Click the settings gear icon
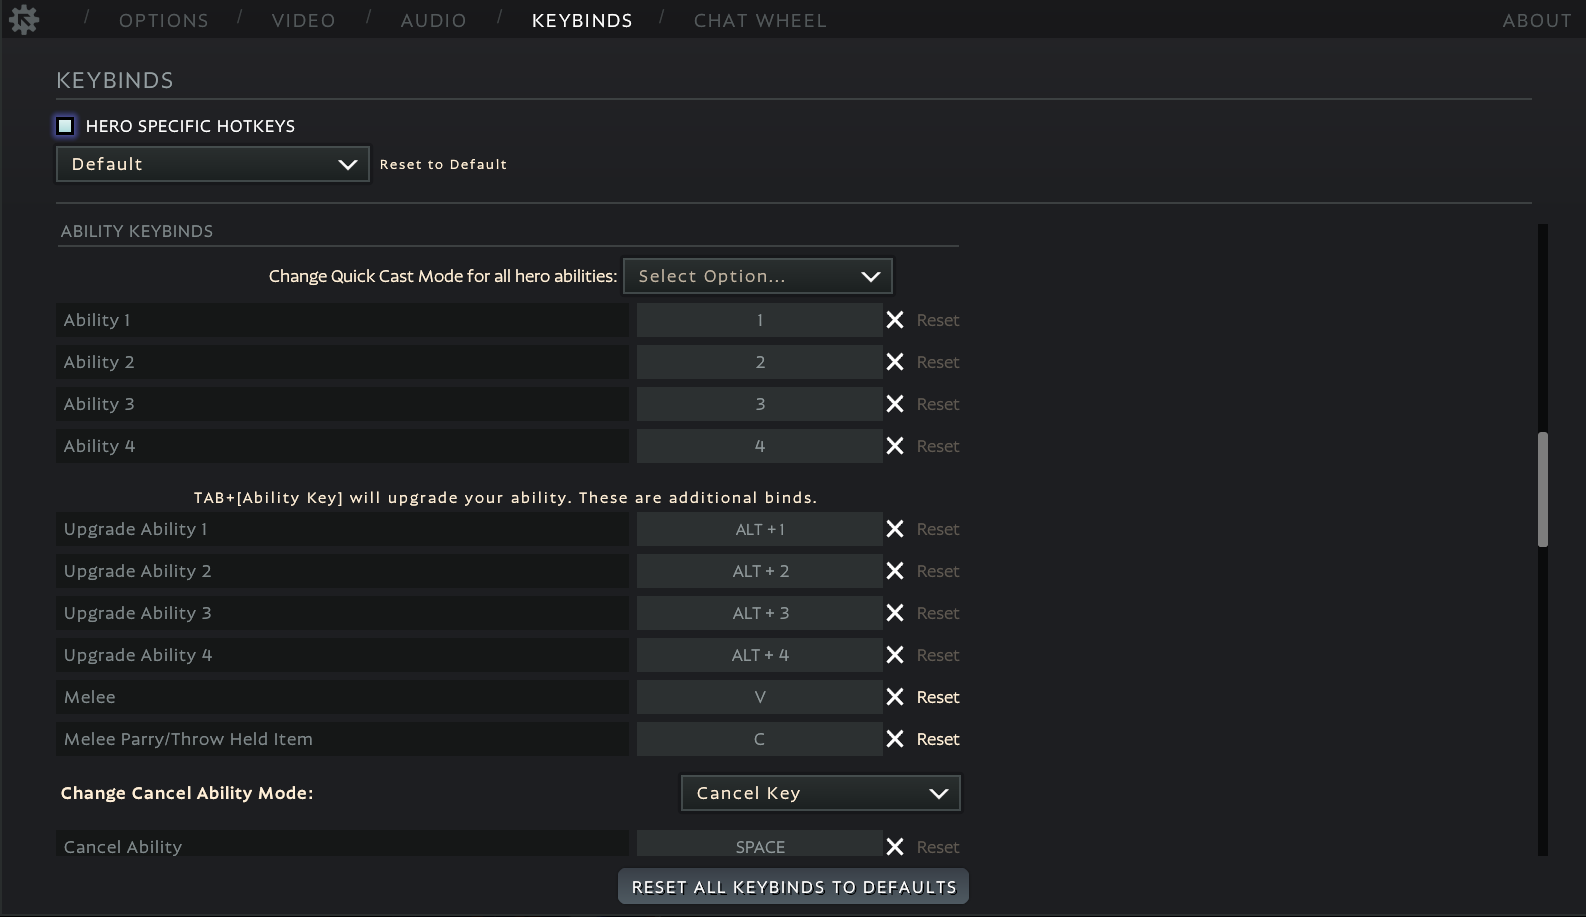Image resolution: width=1586 pixels, height=917 pixels. click(23, 19)
